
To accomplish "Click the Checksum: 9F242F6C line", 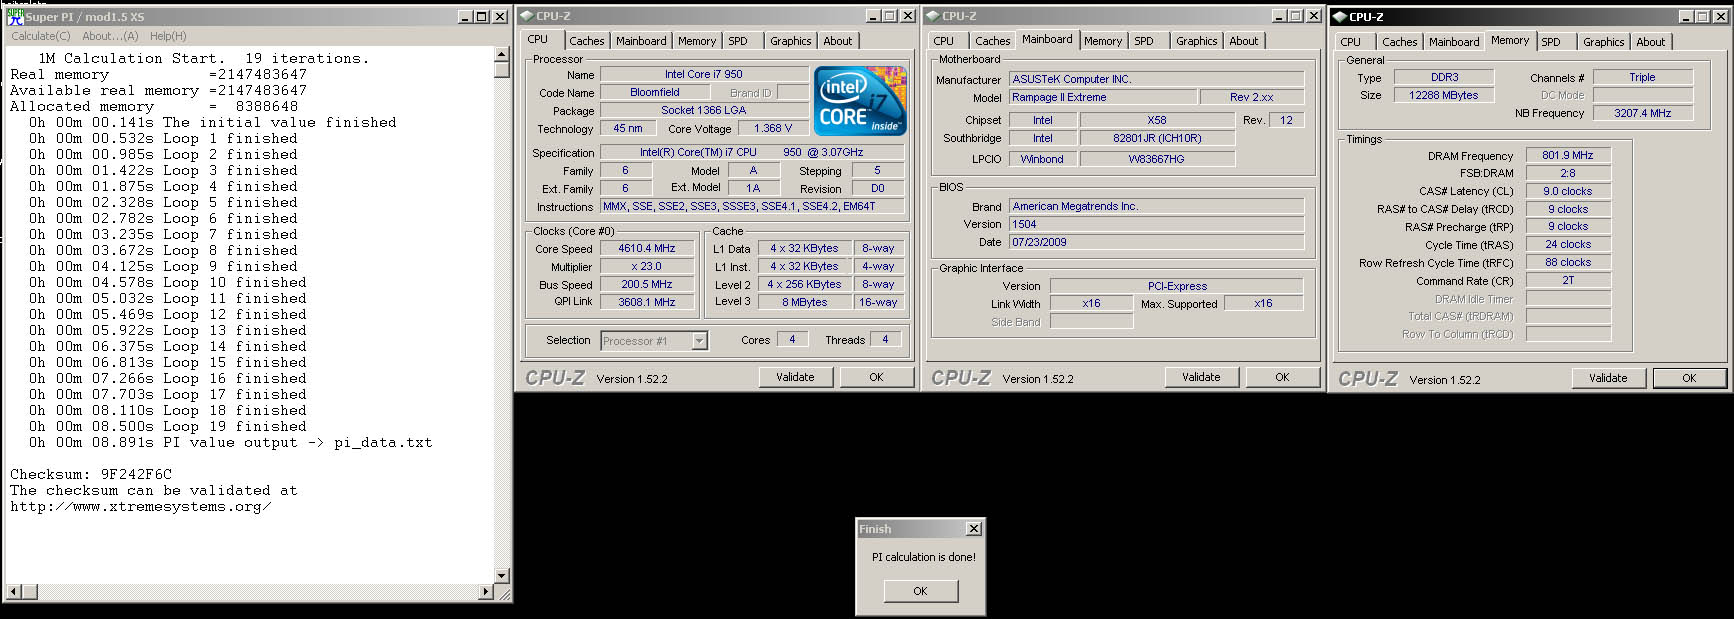I will (x=91, y=474).
